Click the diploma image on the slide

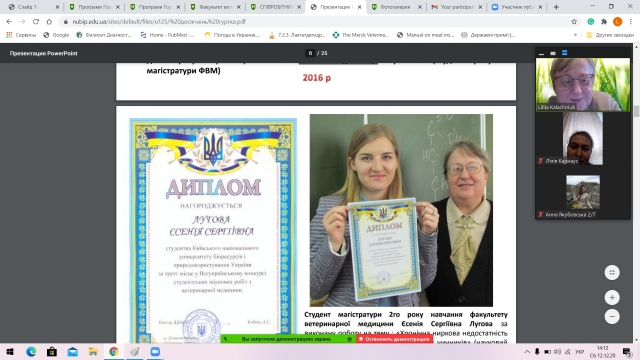pos(213,231)
